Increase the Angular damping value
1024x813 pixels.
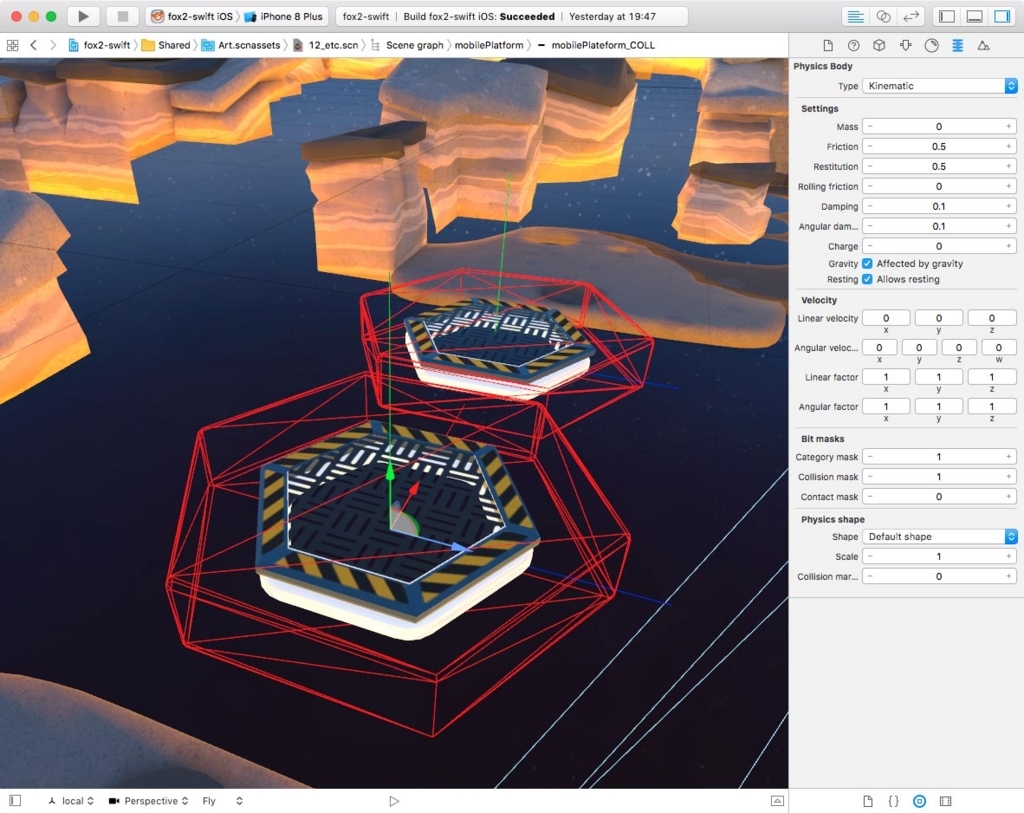[1008, 226]
